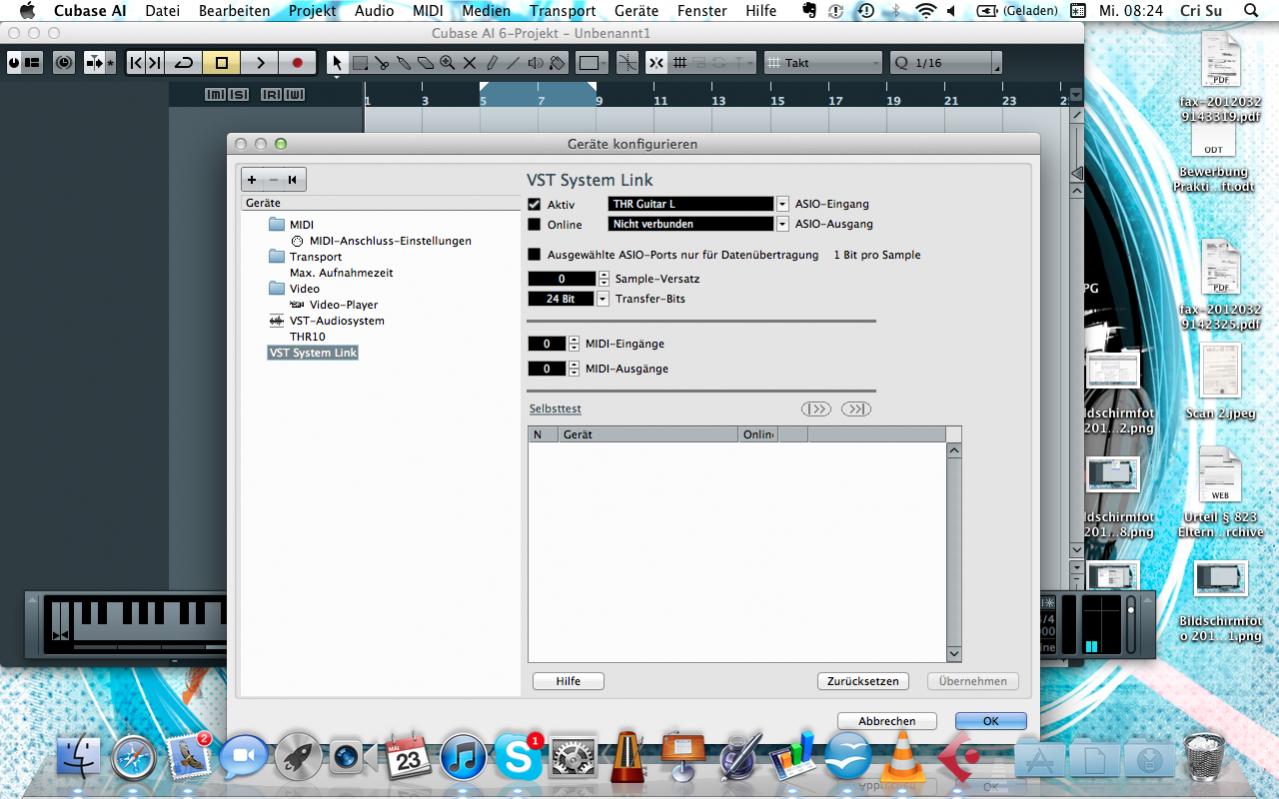
Task: Jump to previous marker in toolbar
Action: pos(136,63)
